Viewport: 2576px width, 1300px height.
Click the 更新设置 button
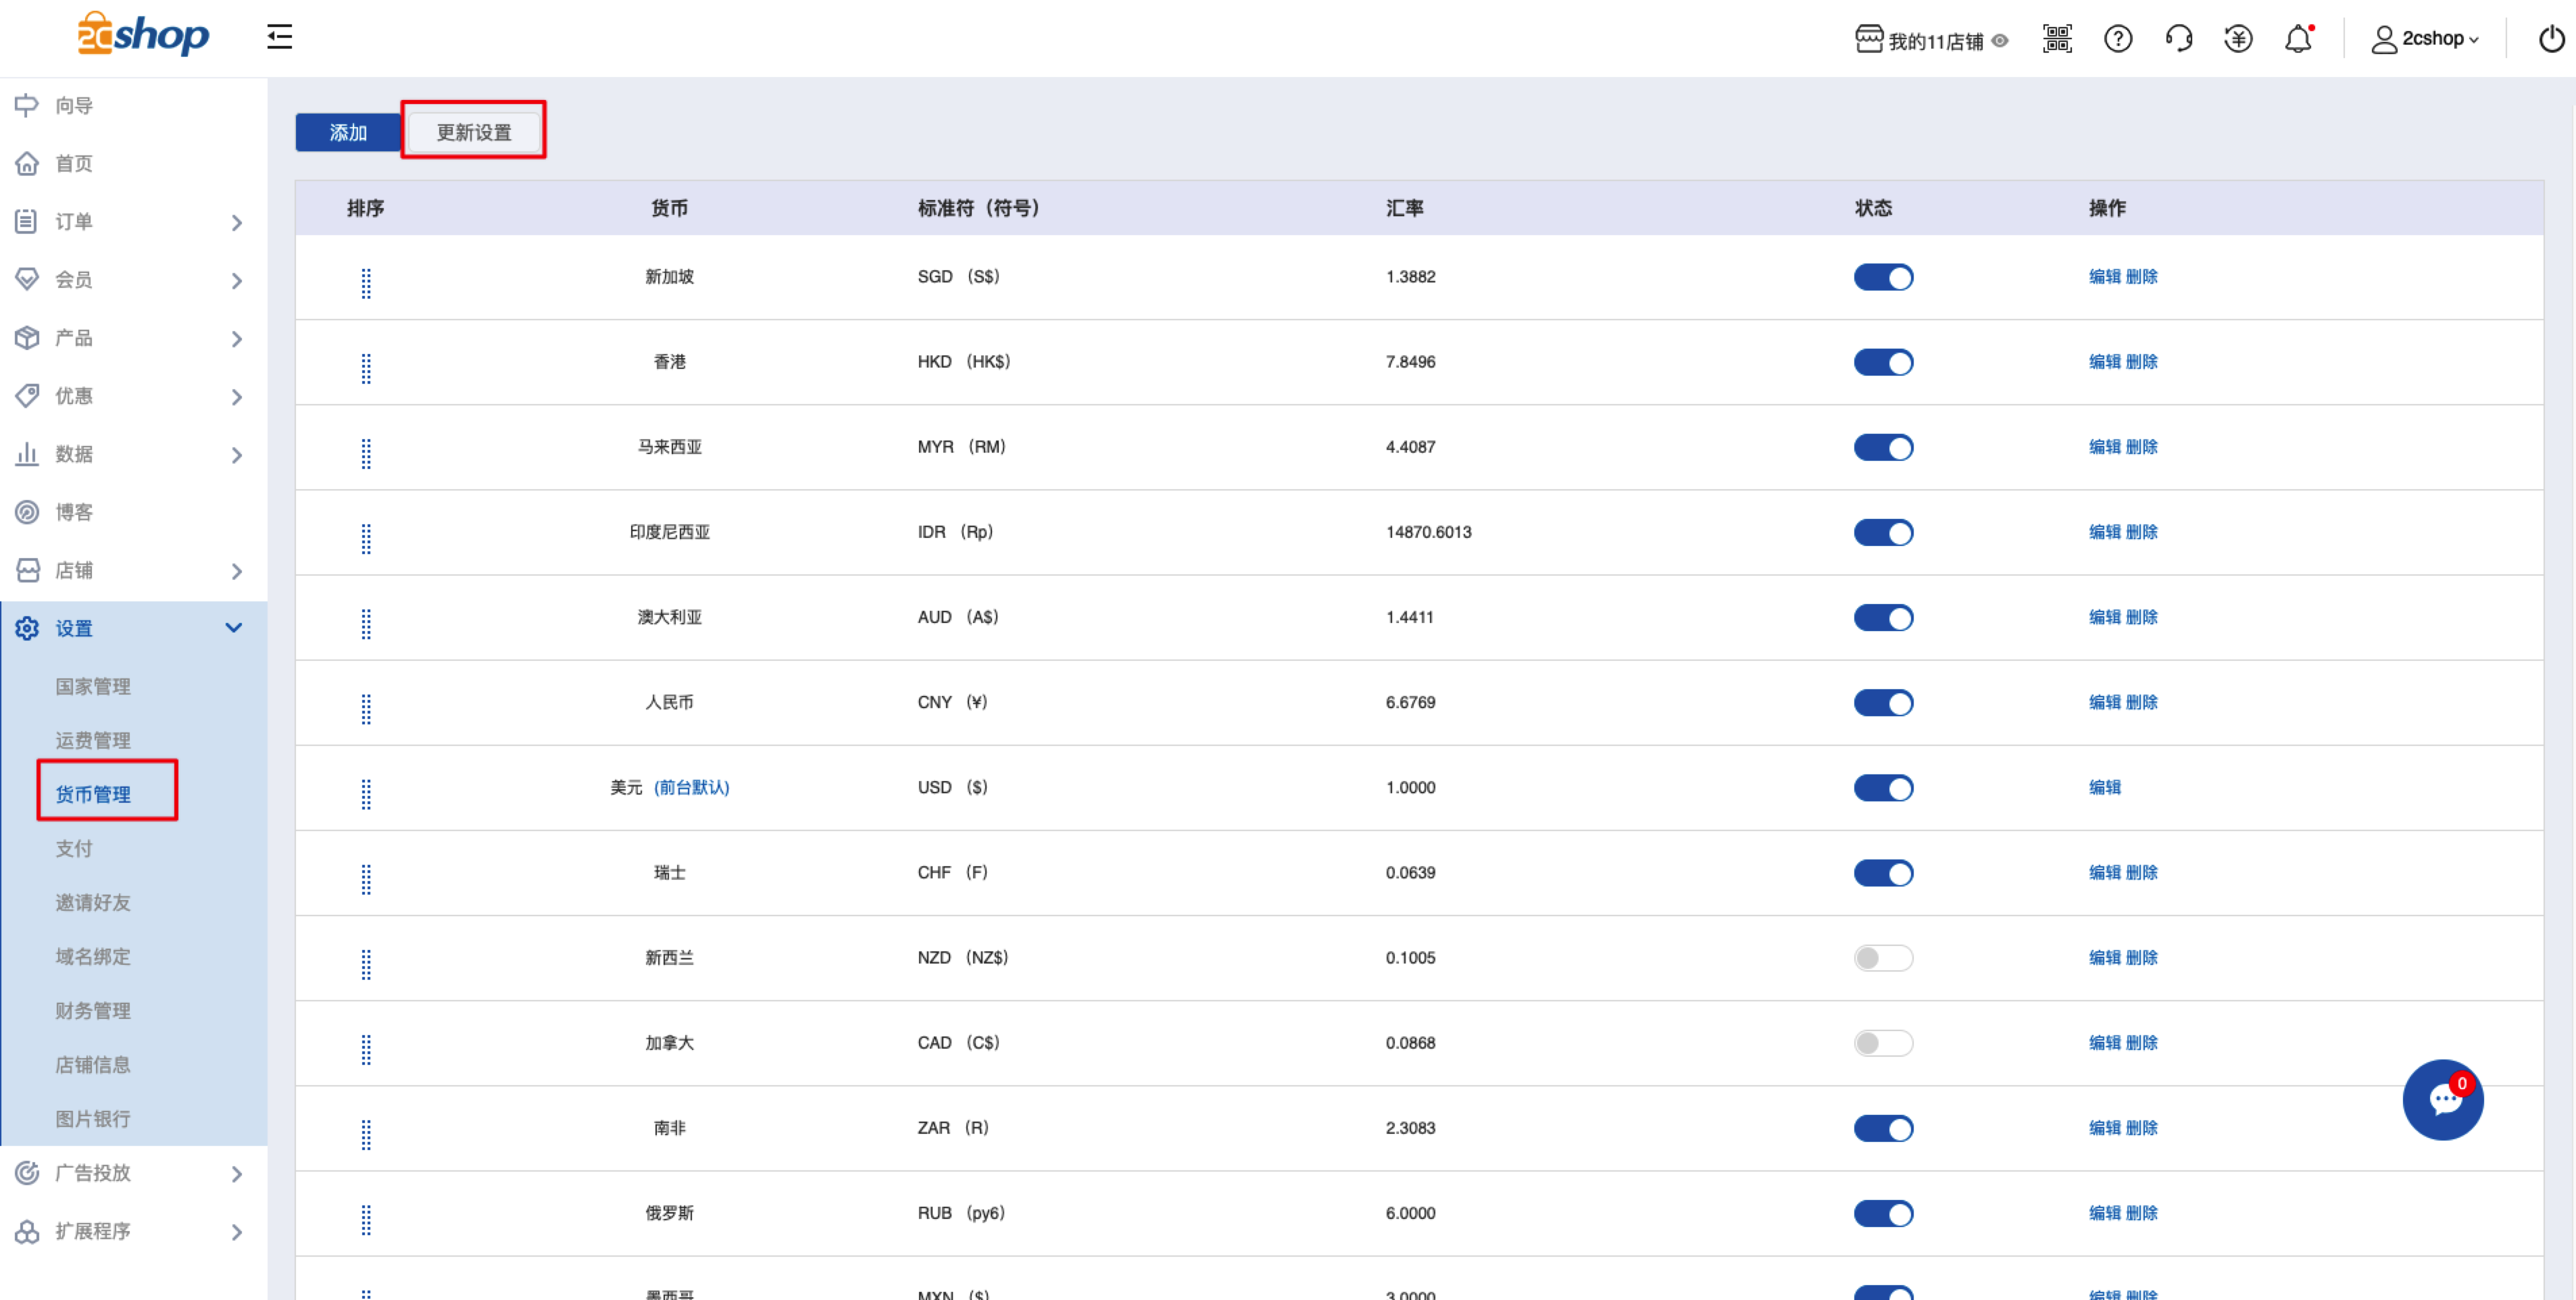[474, 132]
